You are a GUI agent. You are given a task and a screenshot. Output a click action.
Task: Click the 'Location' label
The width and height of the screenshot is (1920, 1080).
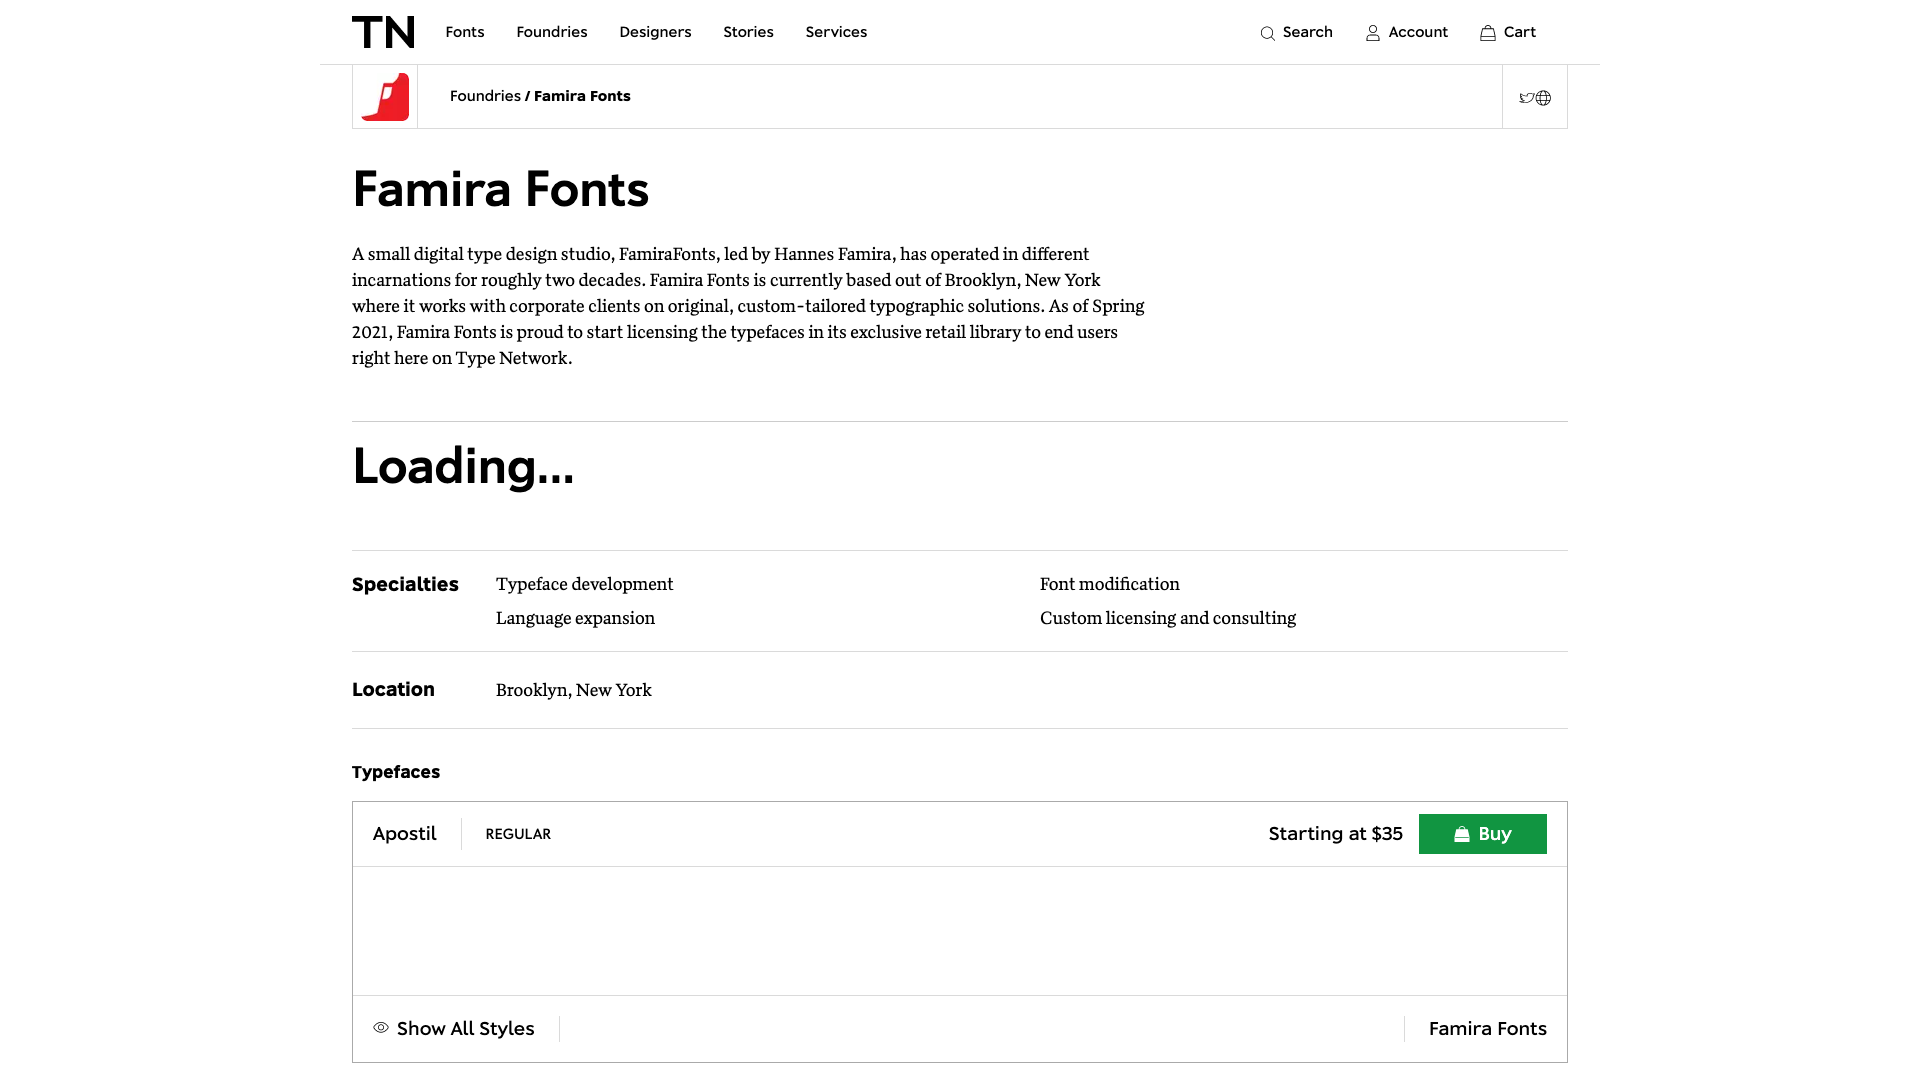(393, 689)
